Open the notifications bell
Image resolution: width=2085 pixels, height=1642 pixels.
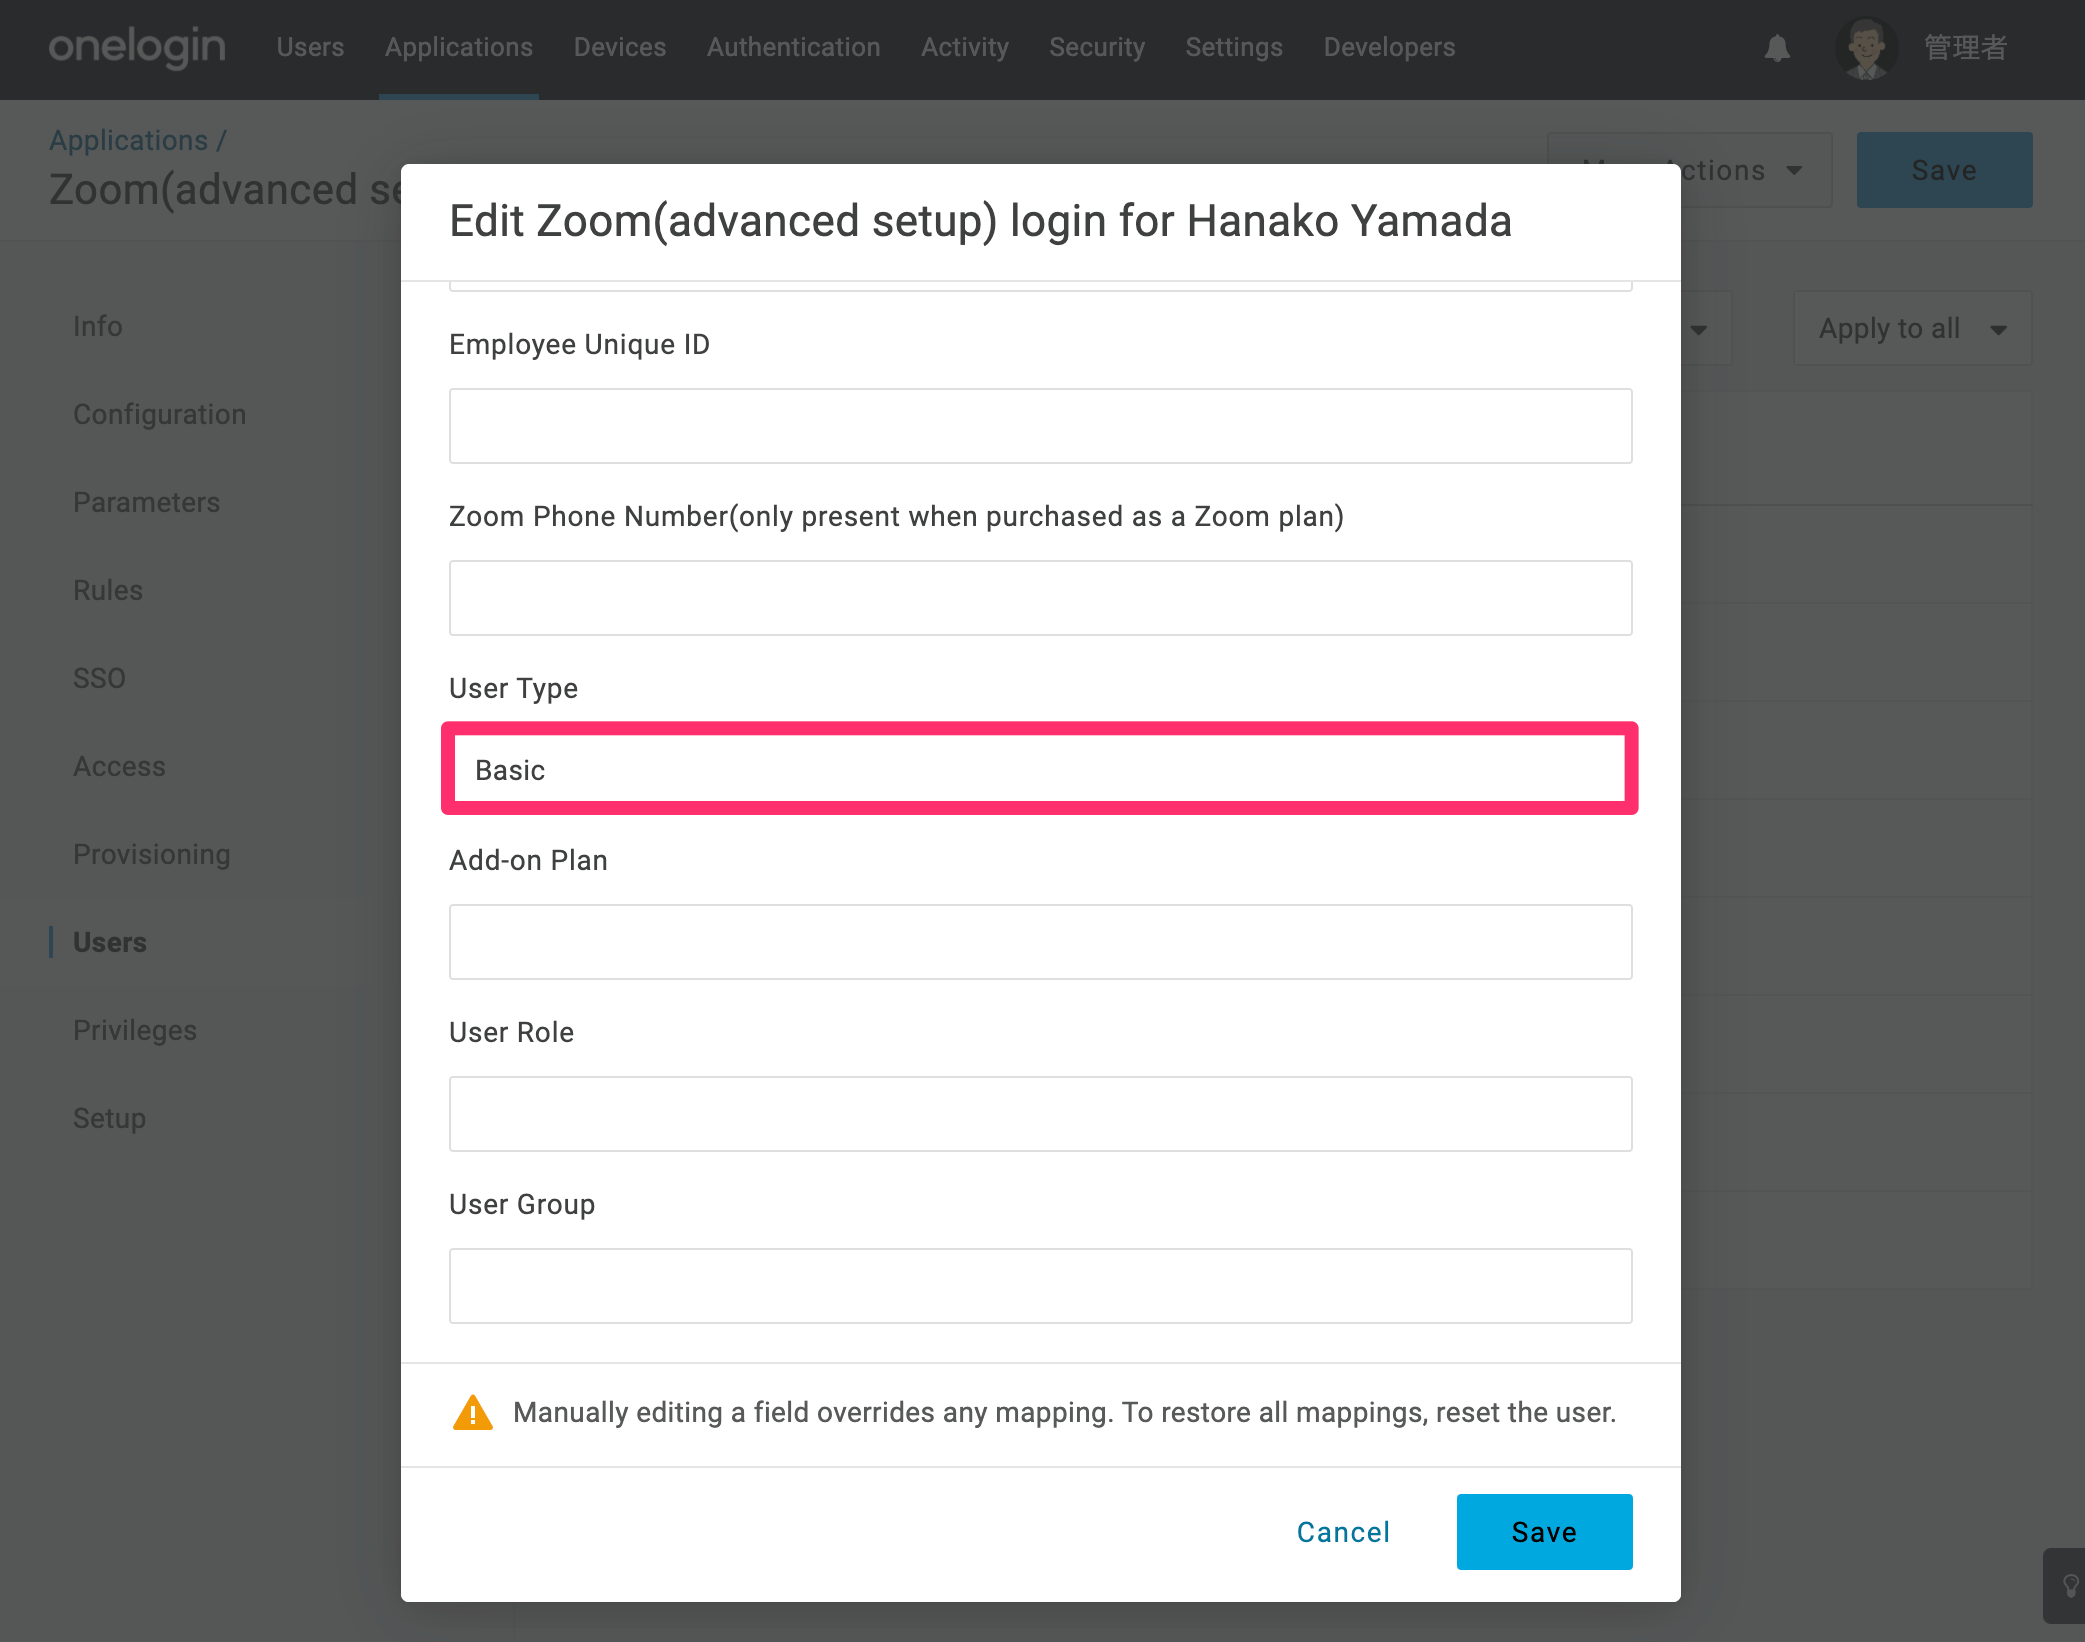click(1777, 48)
